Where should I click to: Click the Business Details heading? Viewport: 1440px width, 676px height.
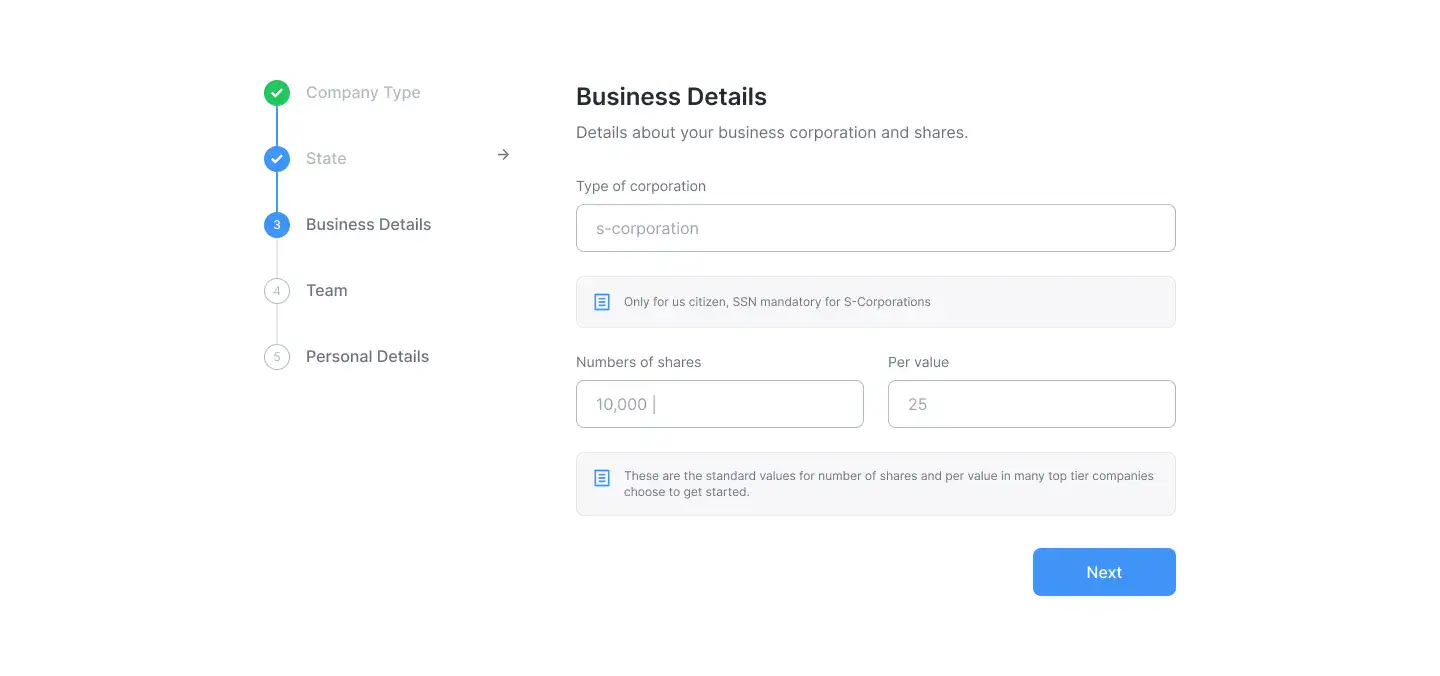pos(671,97)
